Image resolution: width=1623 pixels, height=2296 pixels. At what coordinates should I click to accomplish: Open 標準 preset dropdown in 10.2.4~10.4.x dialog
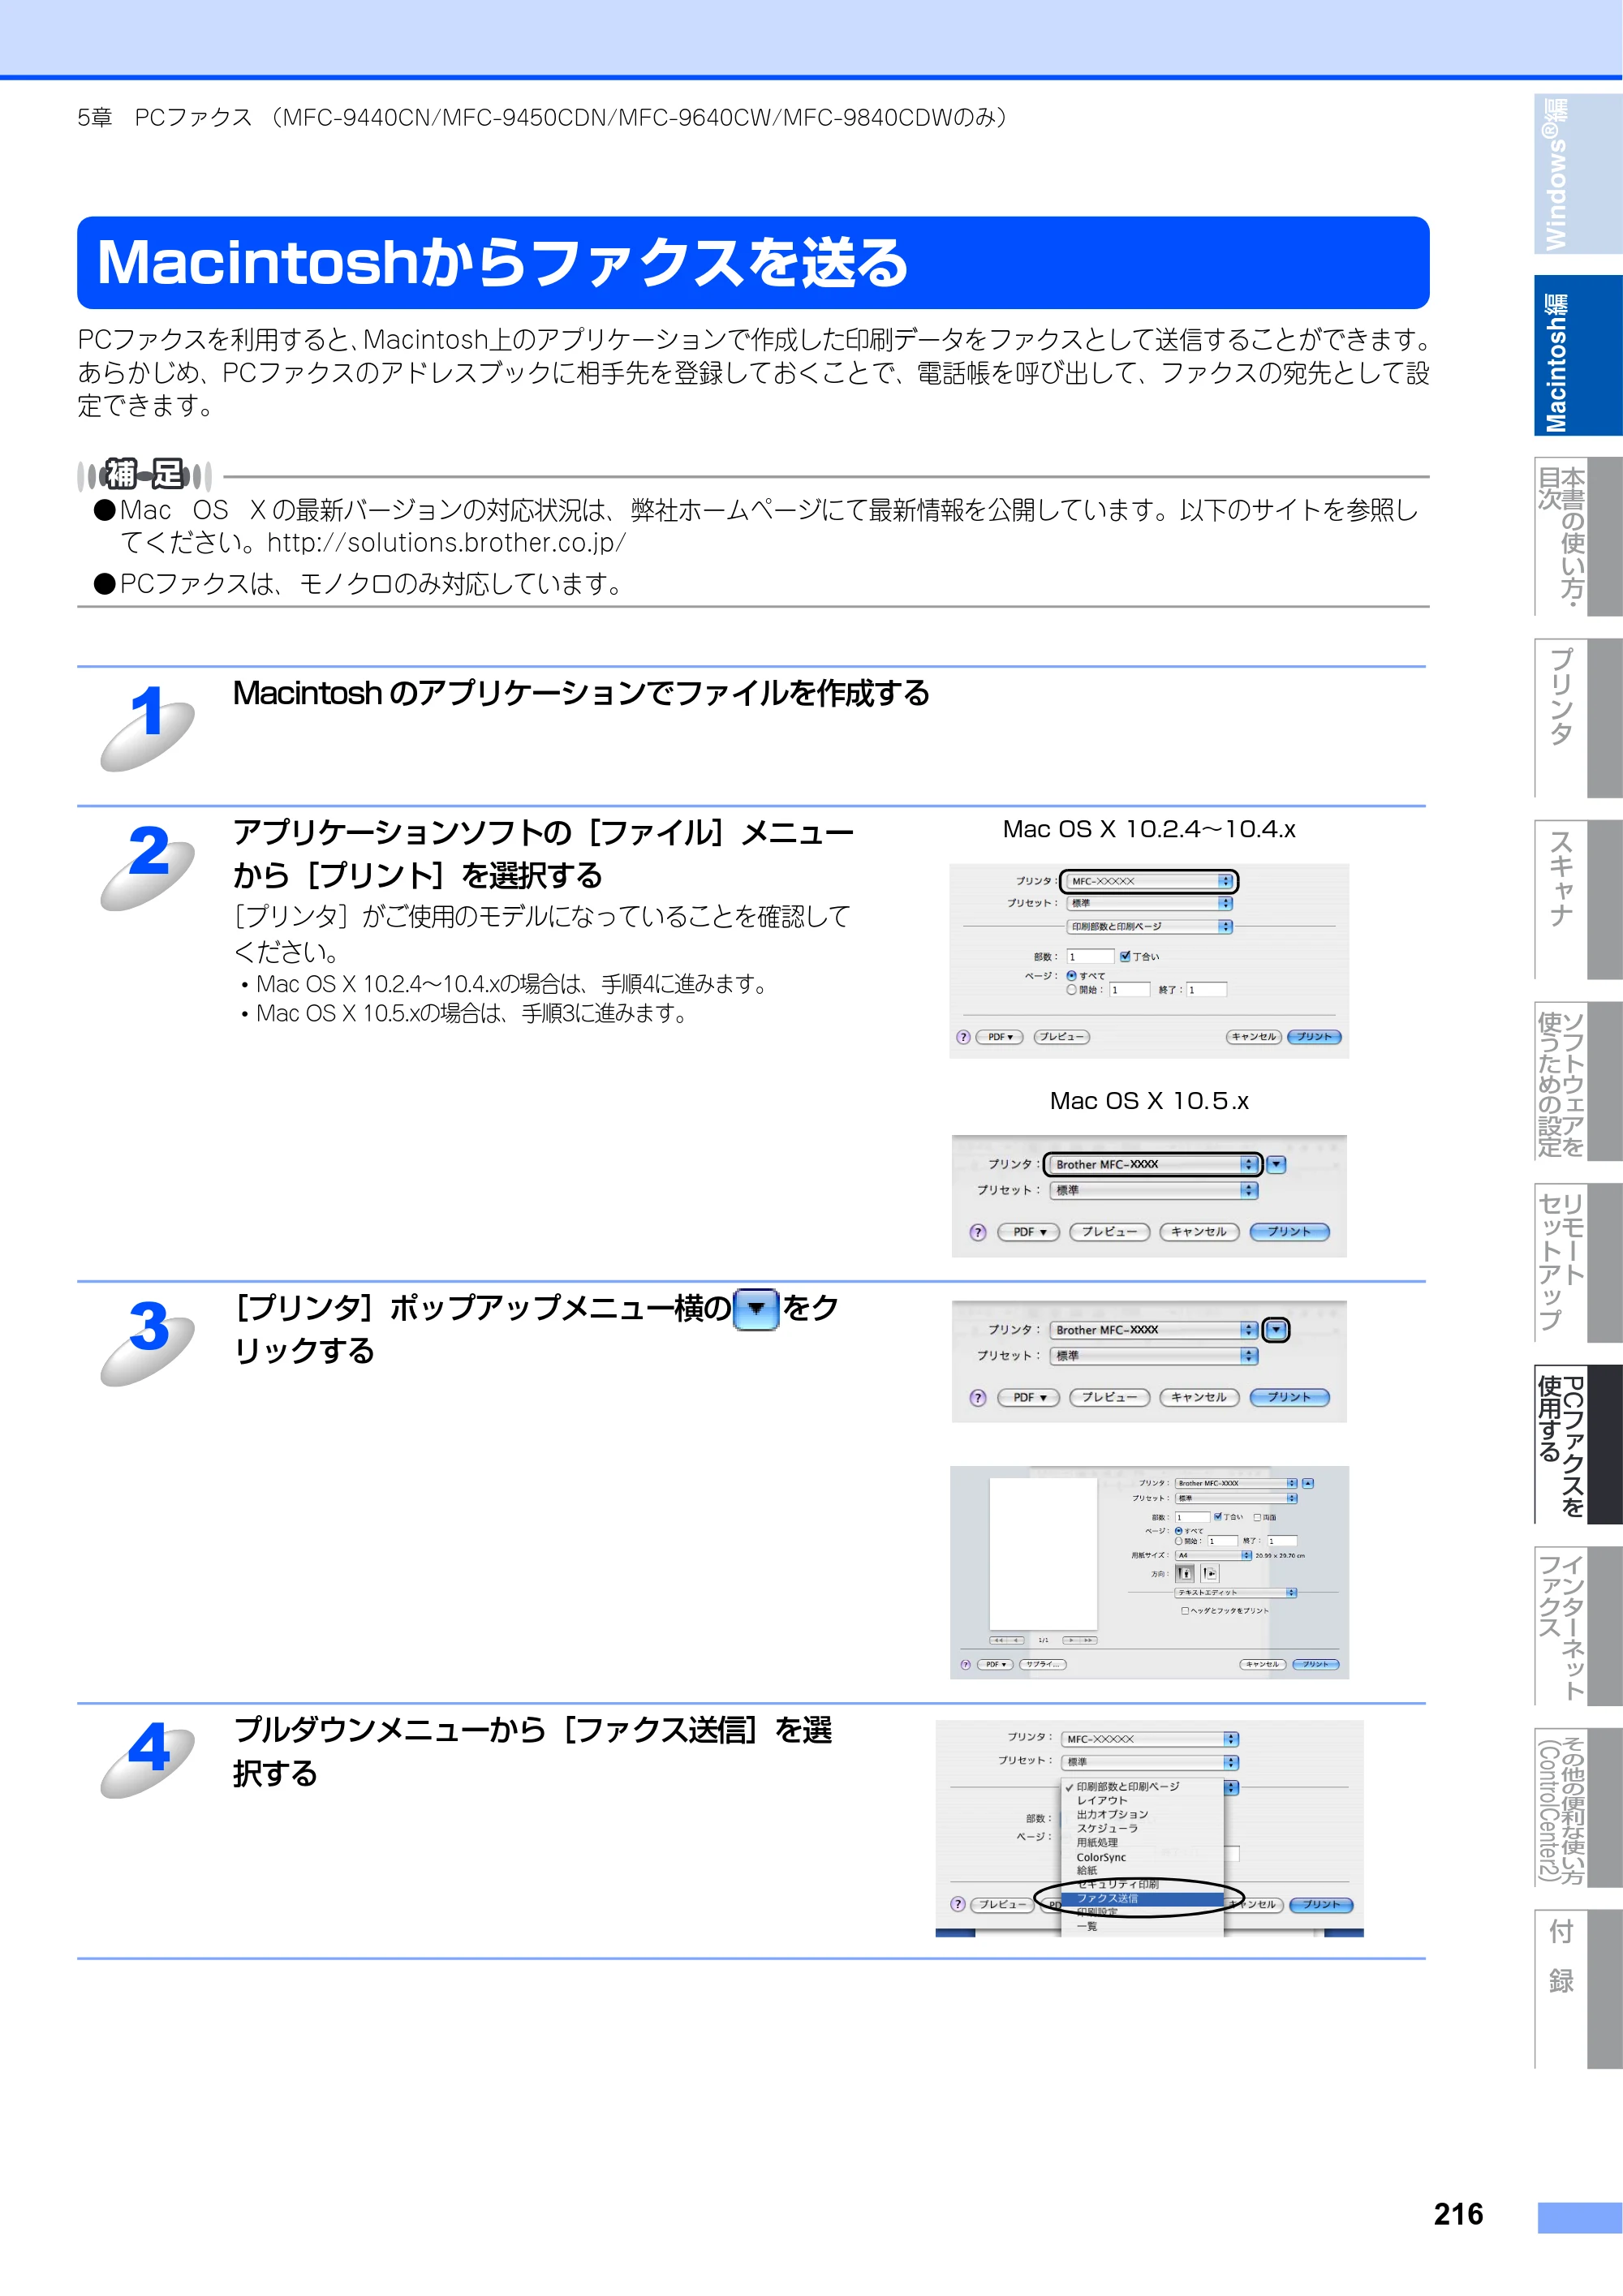pos(1149,903)
